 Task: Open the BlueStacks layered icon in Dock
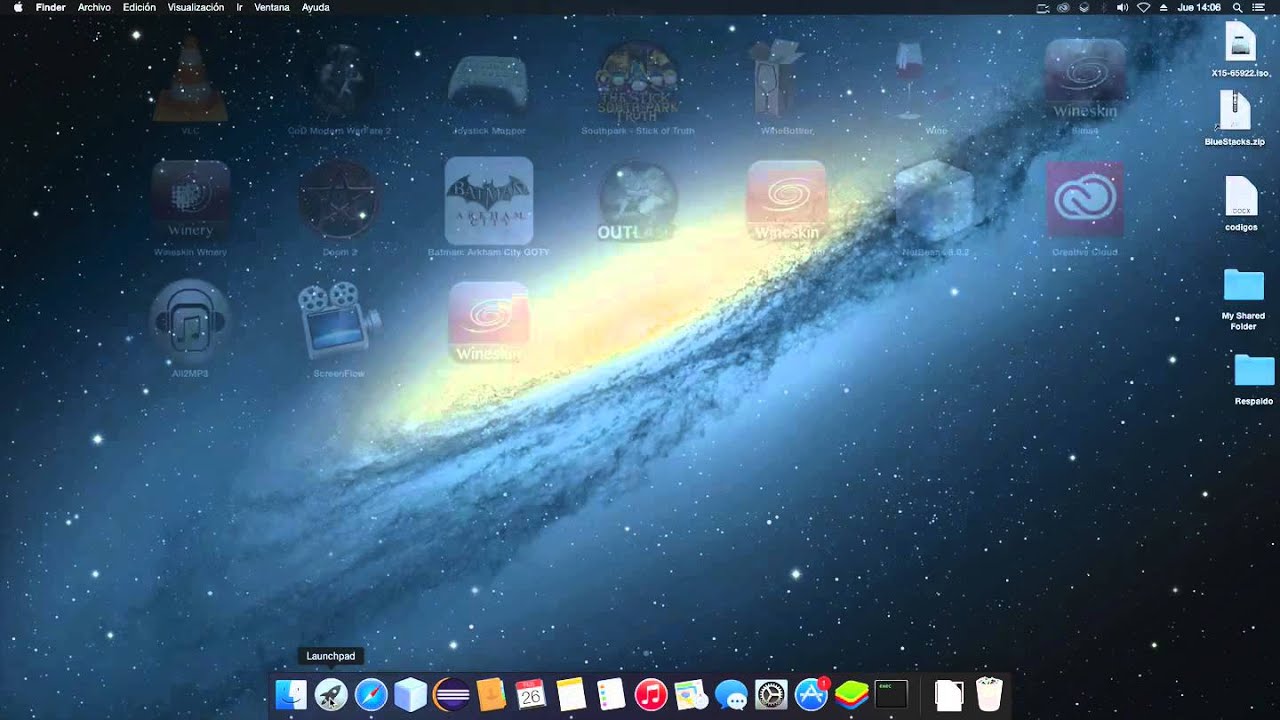click(x=852, y=694)
